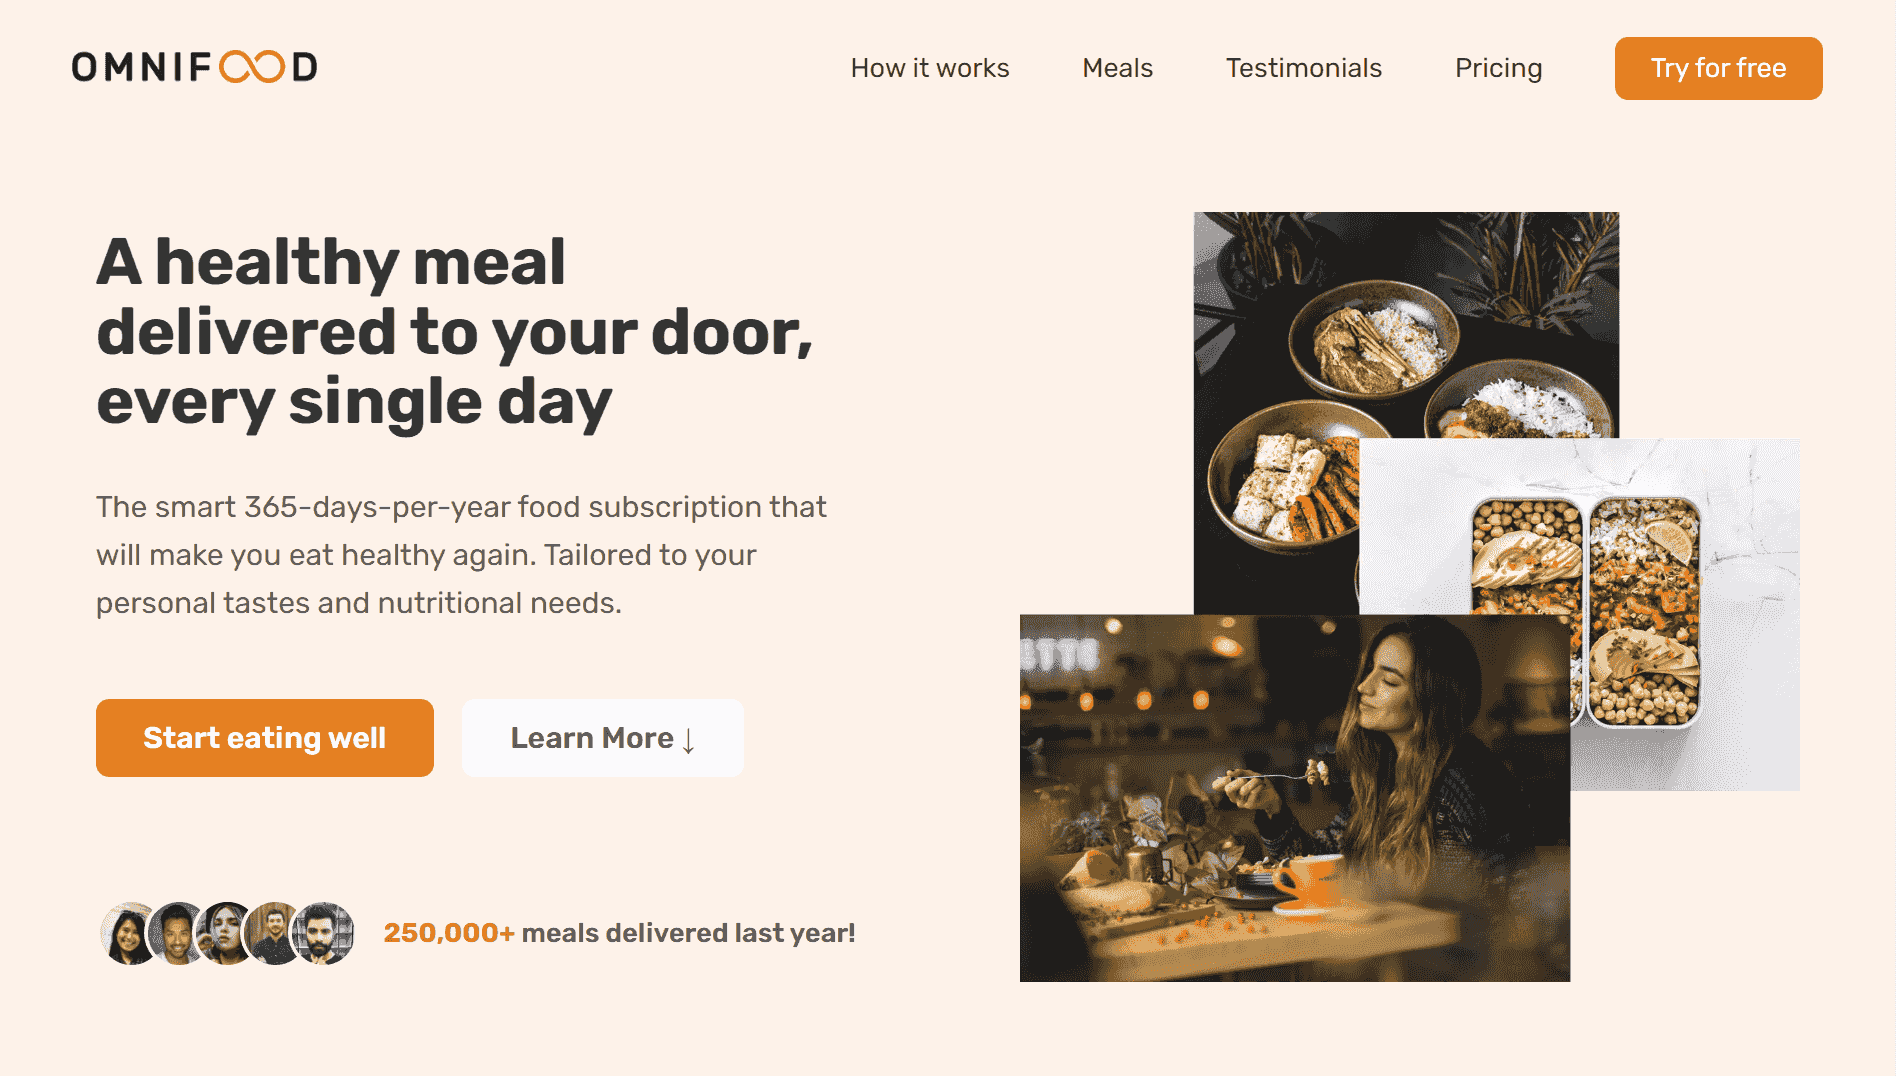Select the bearded man's avatar, last in row

coord(323,933)
